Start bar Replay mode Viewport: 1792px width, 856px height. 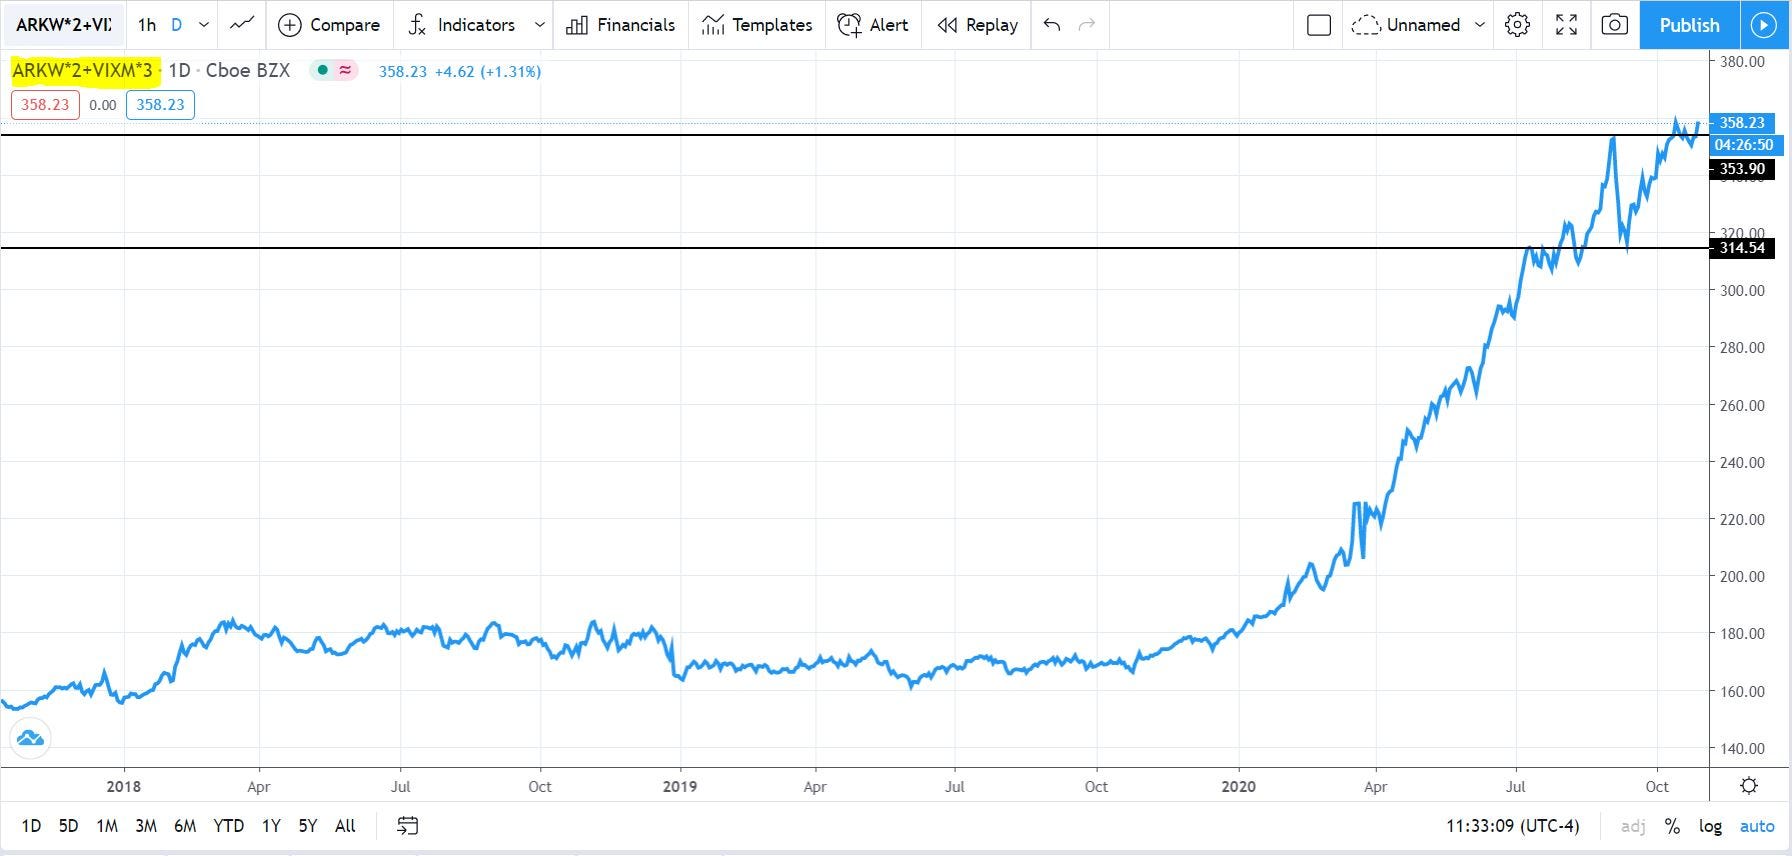click(977, 25)
